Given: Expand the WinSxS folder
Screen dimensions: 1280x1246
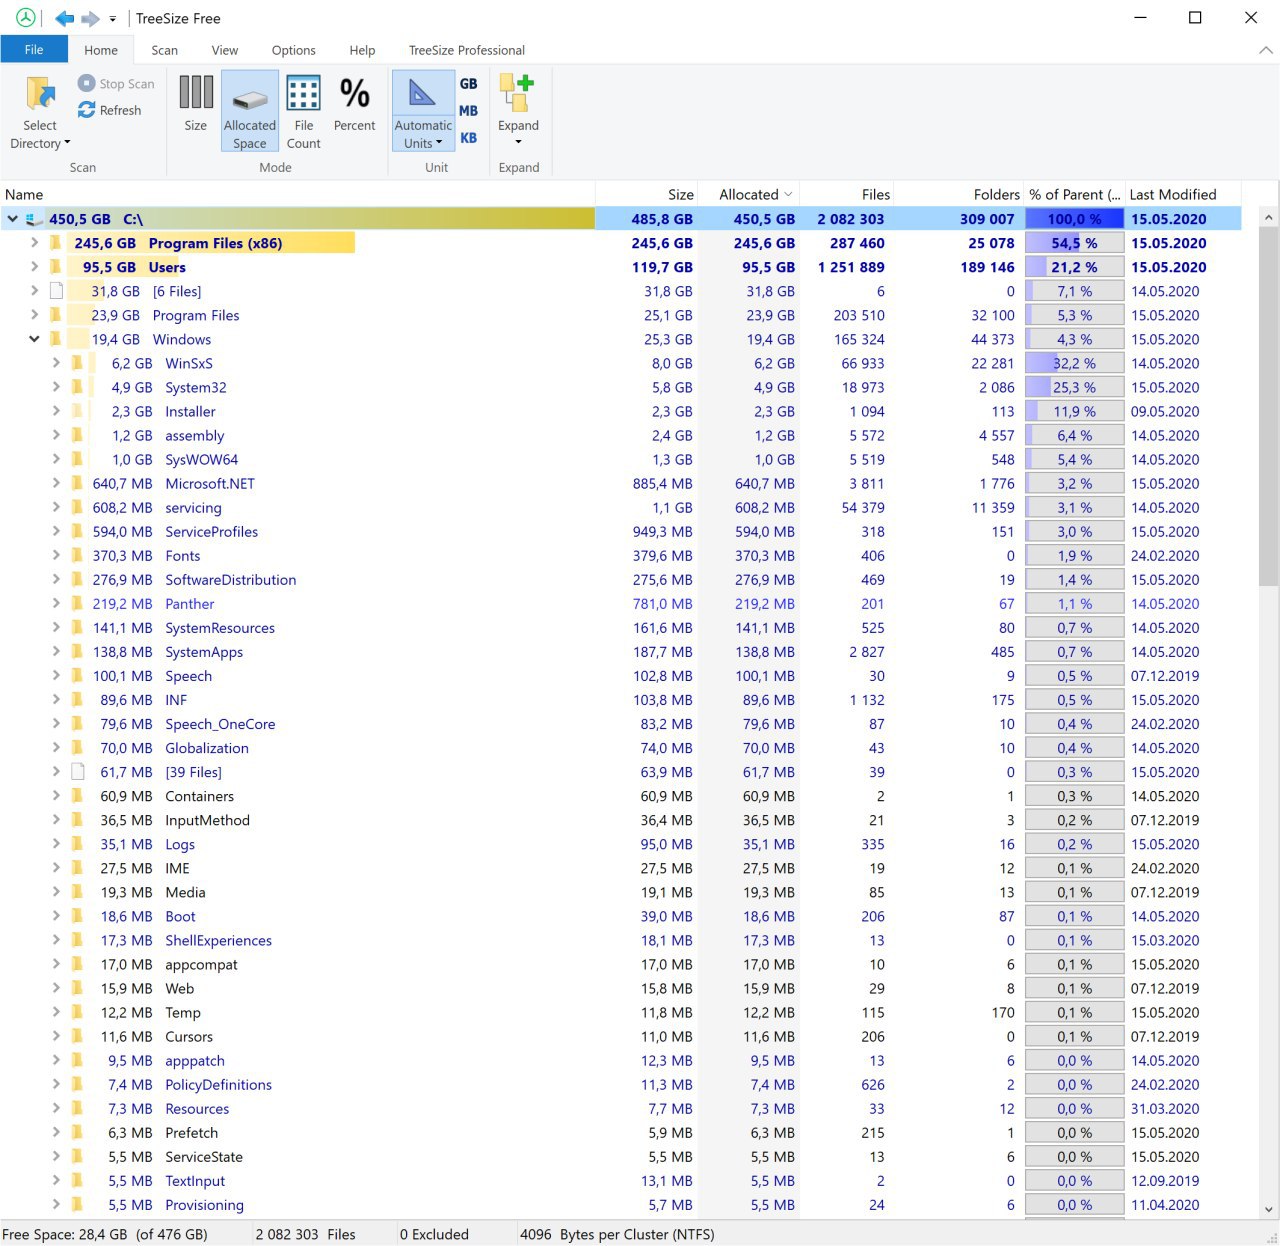Looking at the screenshot, I should tap(56, 363).
